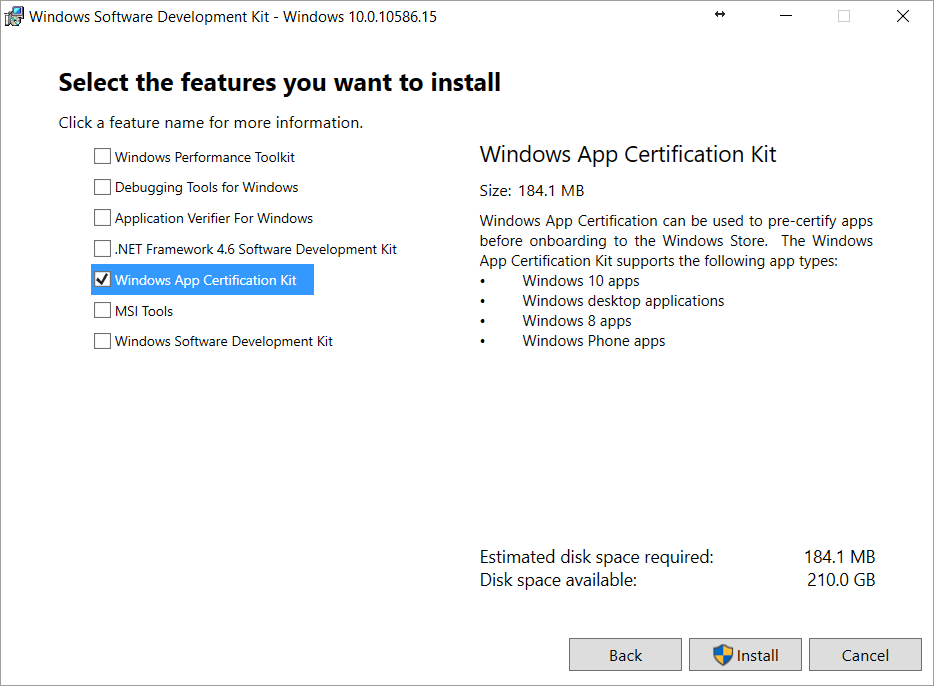This screenshot has width=934, height=686.
Task: Close the SDK setup window
Action: pos(903,16)
